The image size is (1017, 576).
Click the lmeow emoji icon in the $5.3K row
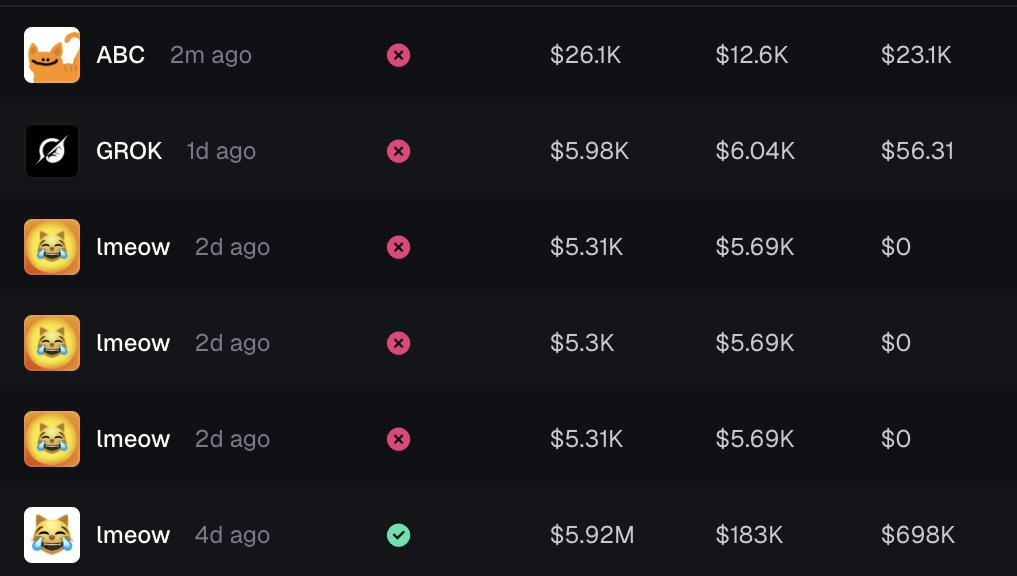[x=52, y=343]
